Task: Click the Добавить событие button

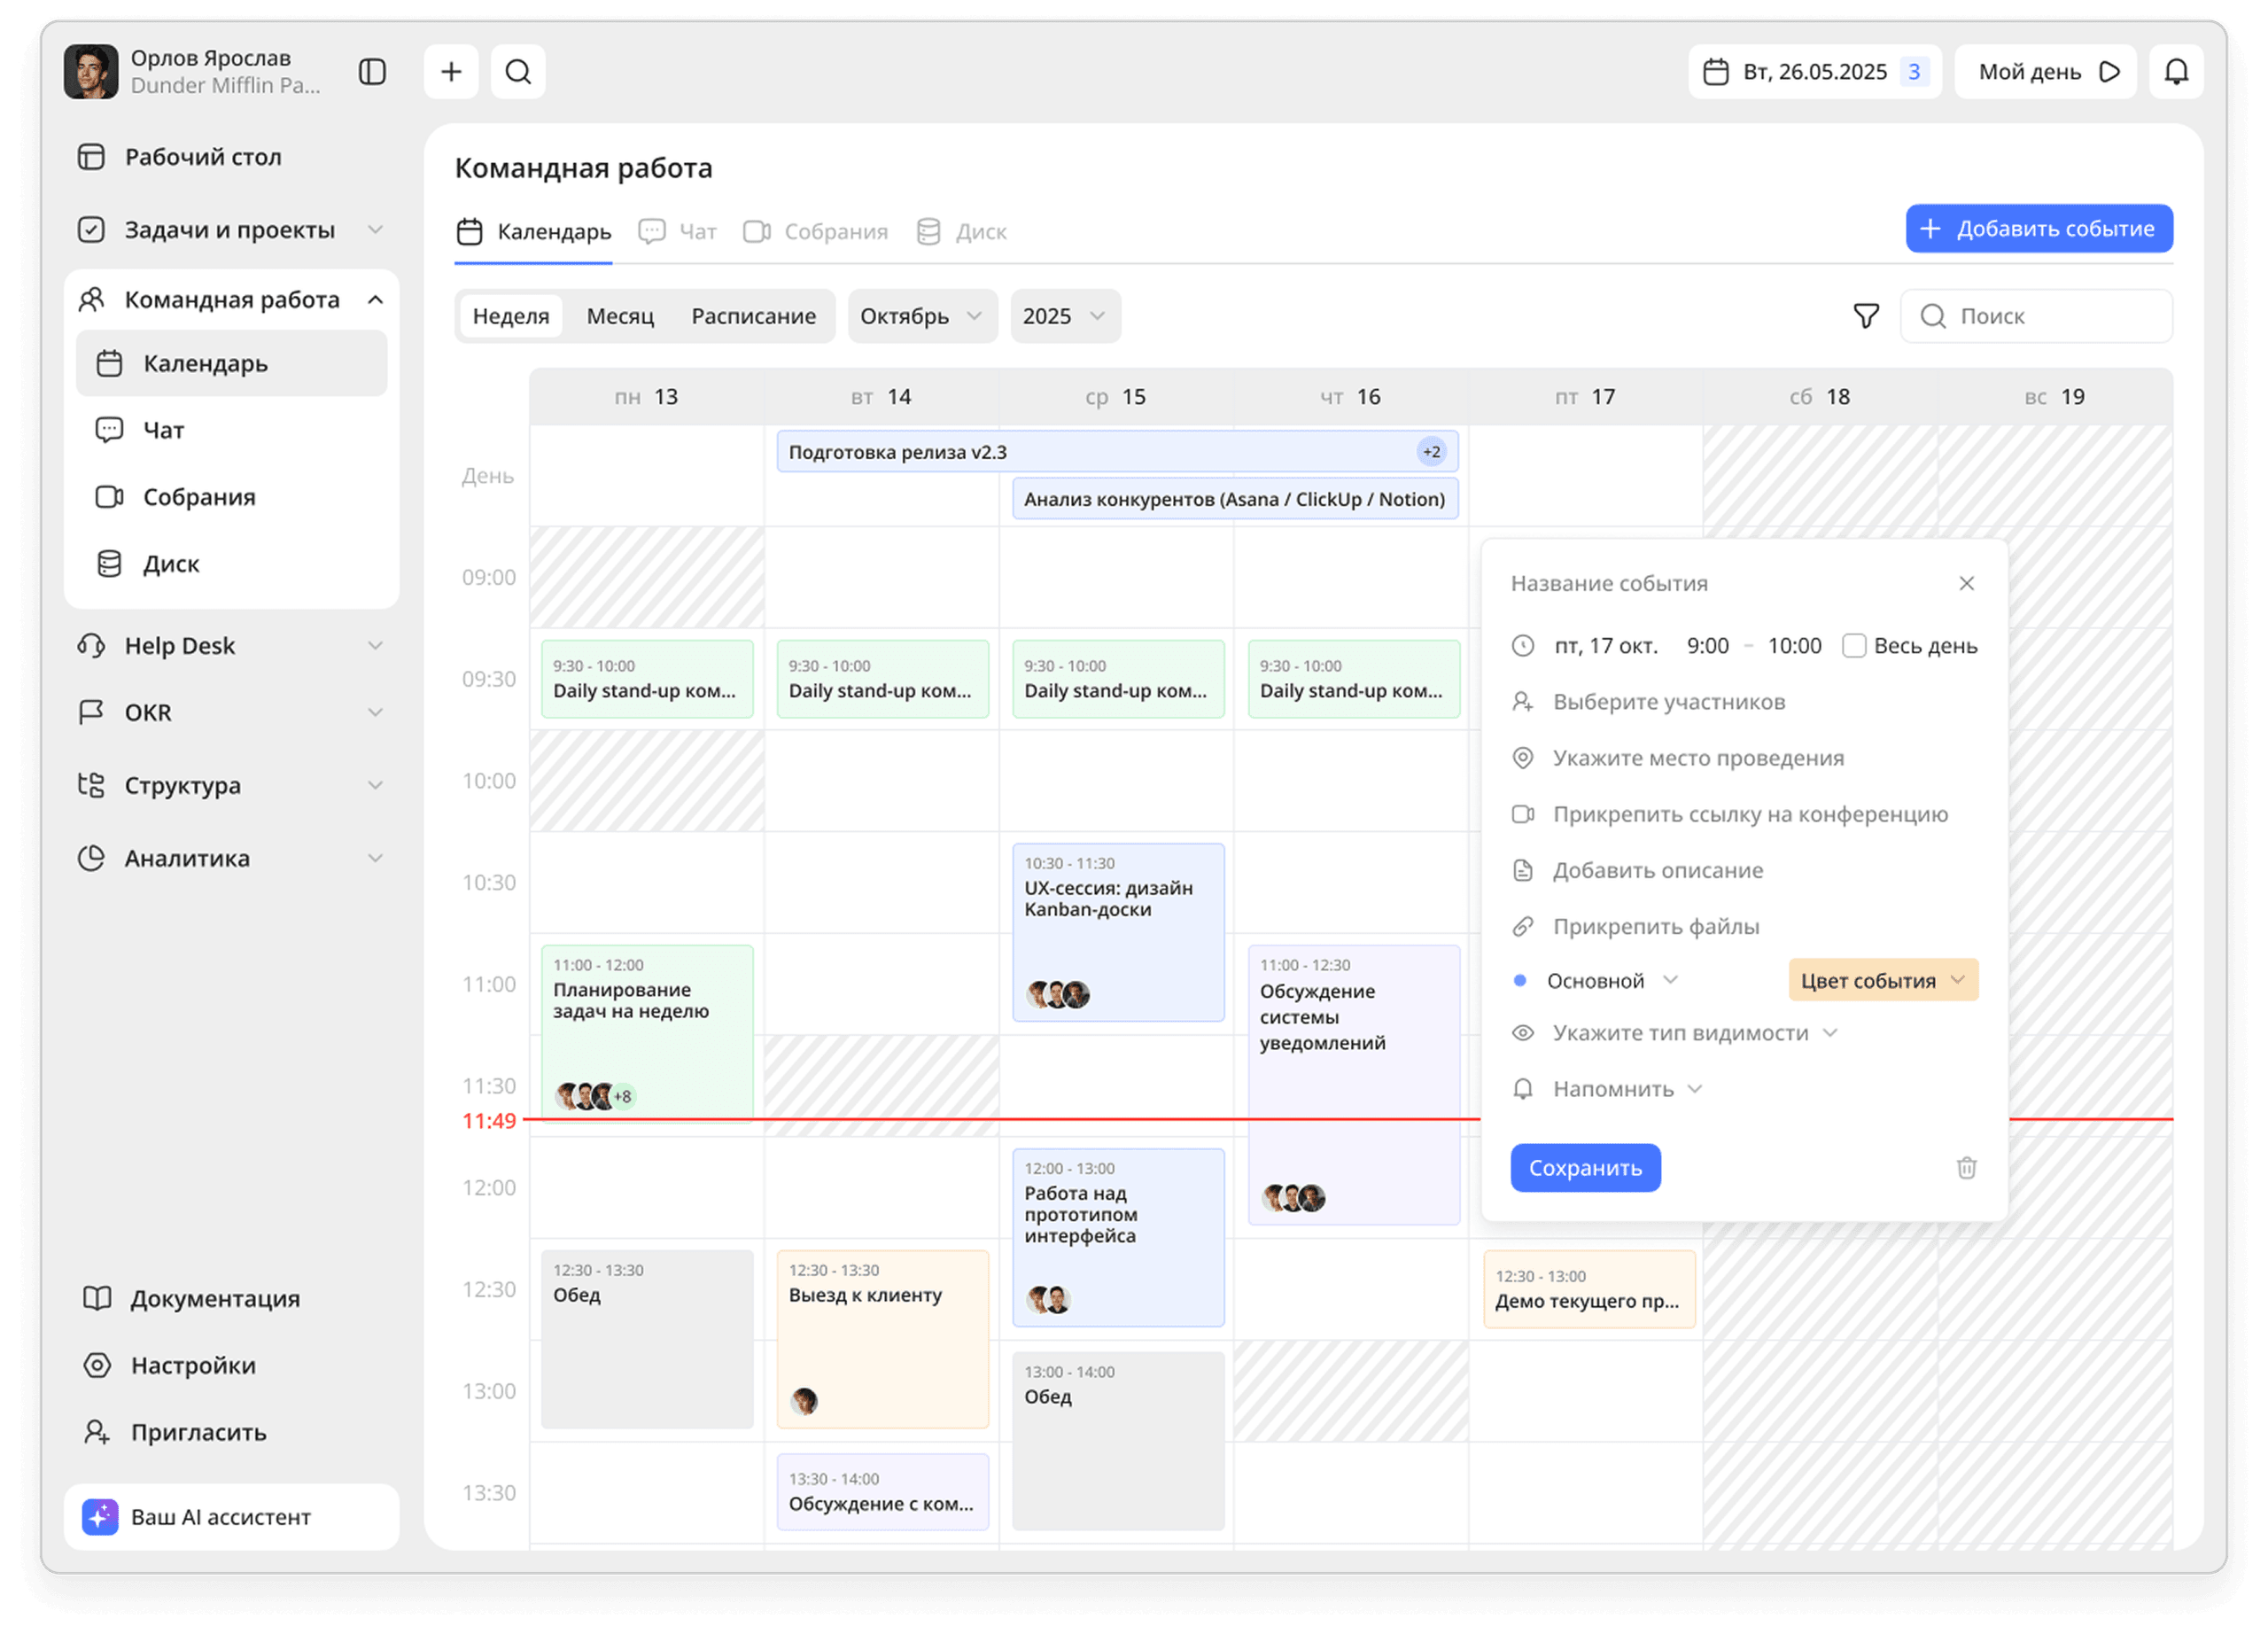Action: click(x=2038, y=229)
